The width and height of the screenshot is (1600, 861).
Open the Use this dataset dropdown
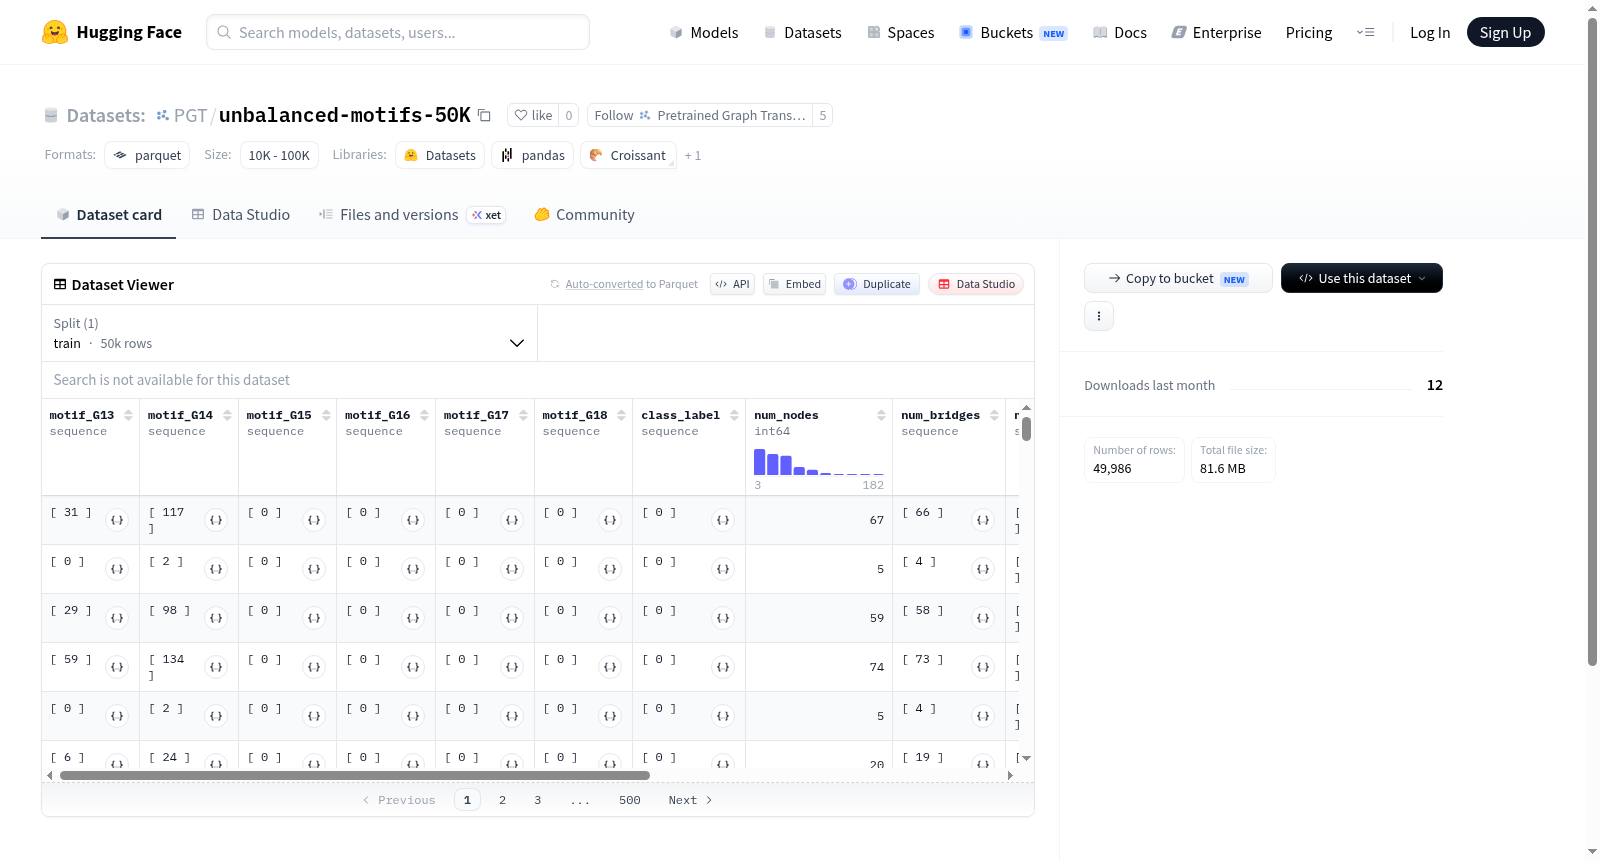(x=1361, y=278)
